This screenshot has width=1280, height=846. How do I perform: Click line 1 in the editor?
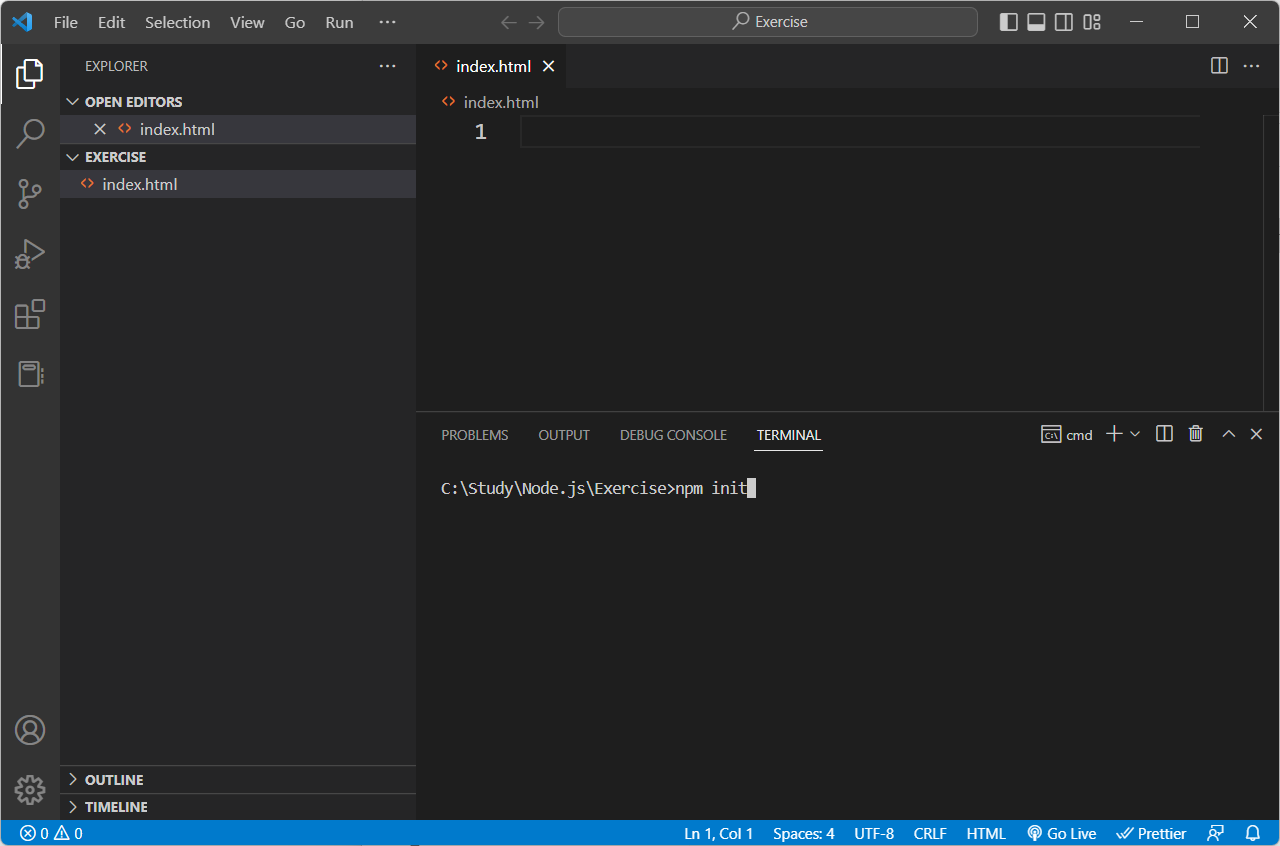(860, 132)
